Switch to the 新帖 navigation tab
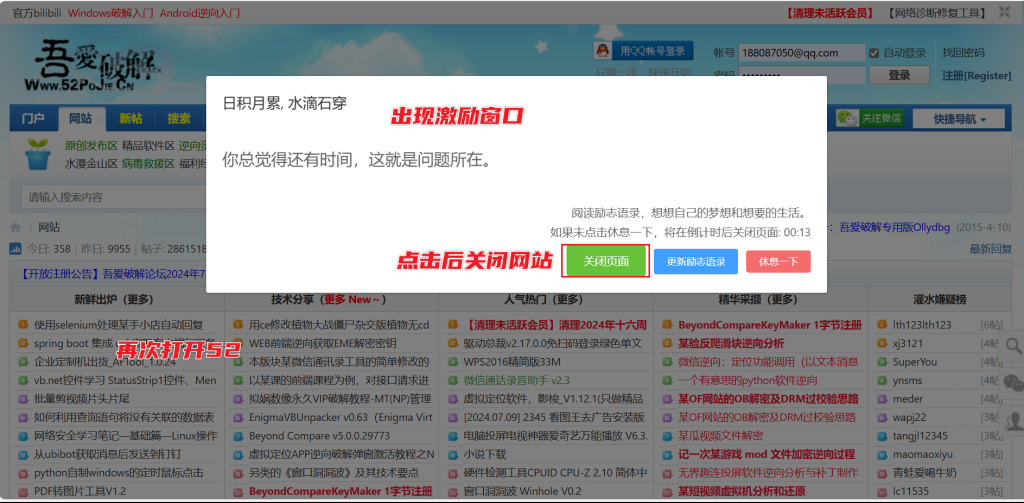The height and width of the screenshot is (503, 1024). click(x=131, y=119)
